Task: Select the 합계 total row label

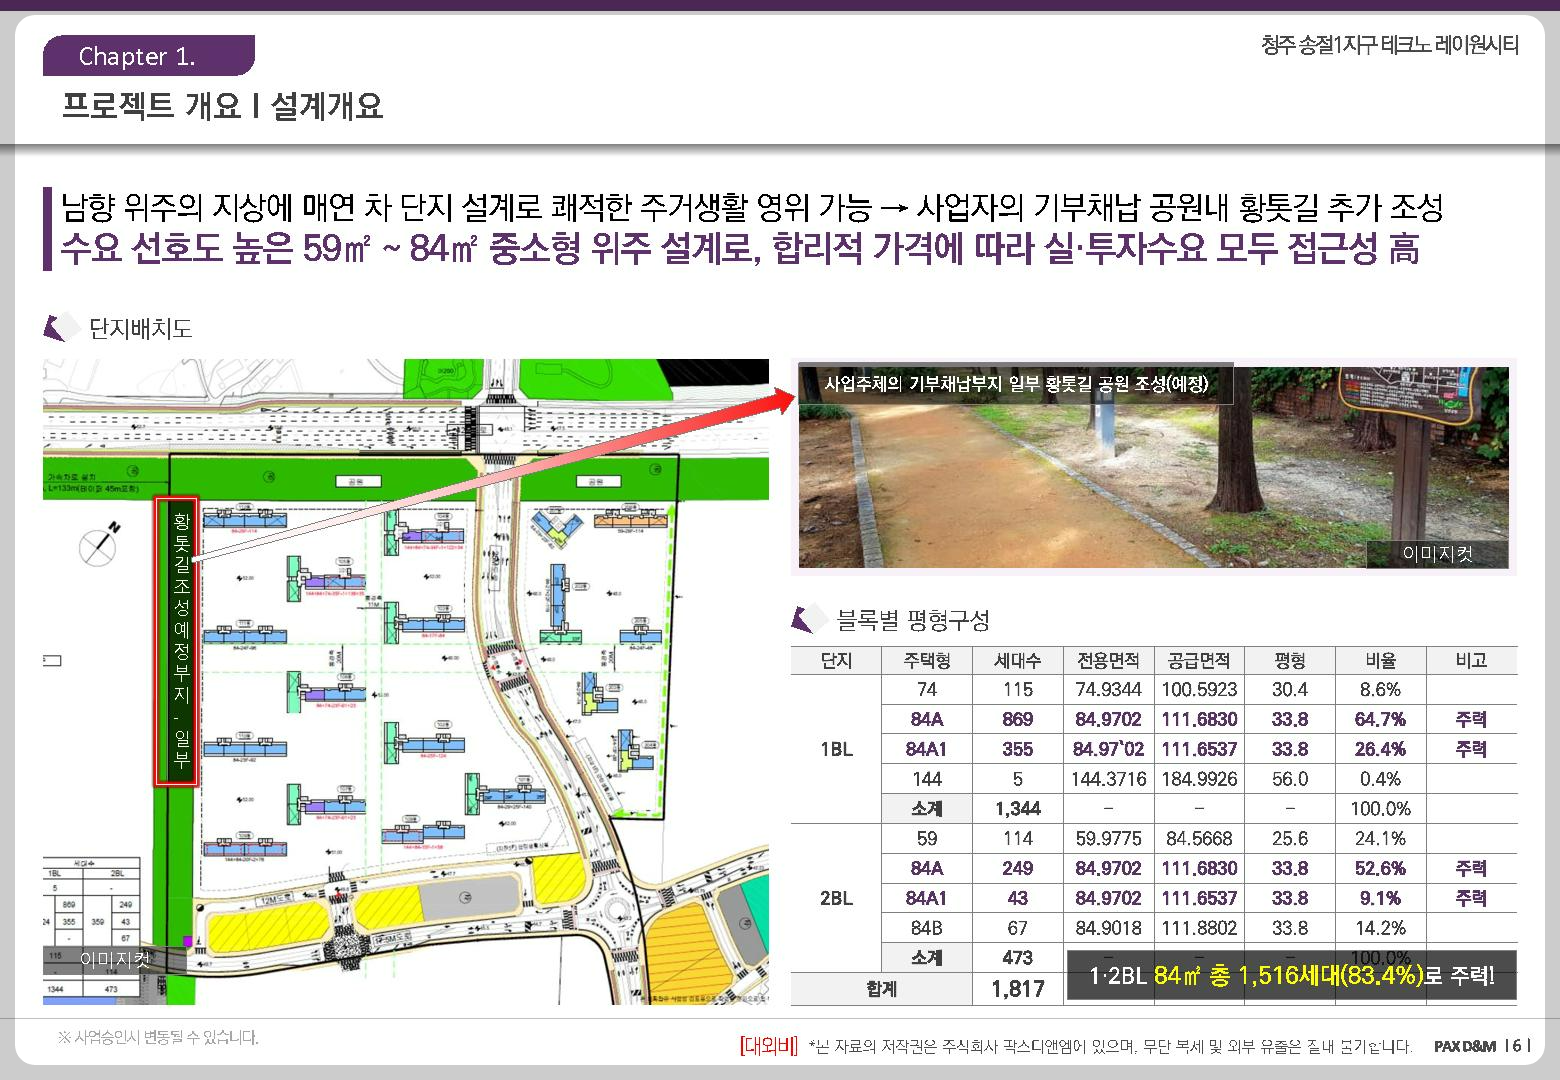Action: 881,989
